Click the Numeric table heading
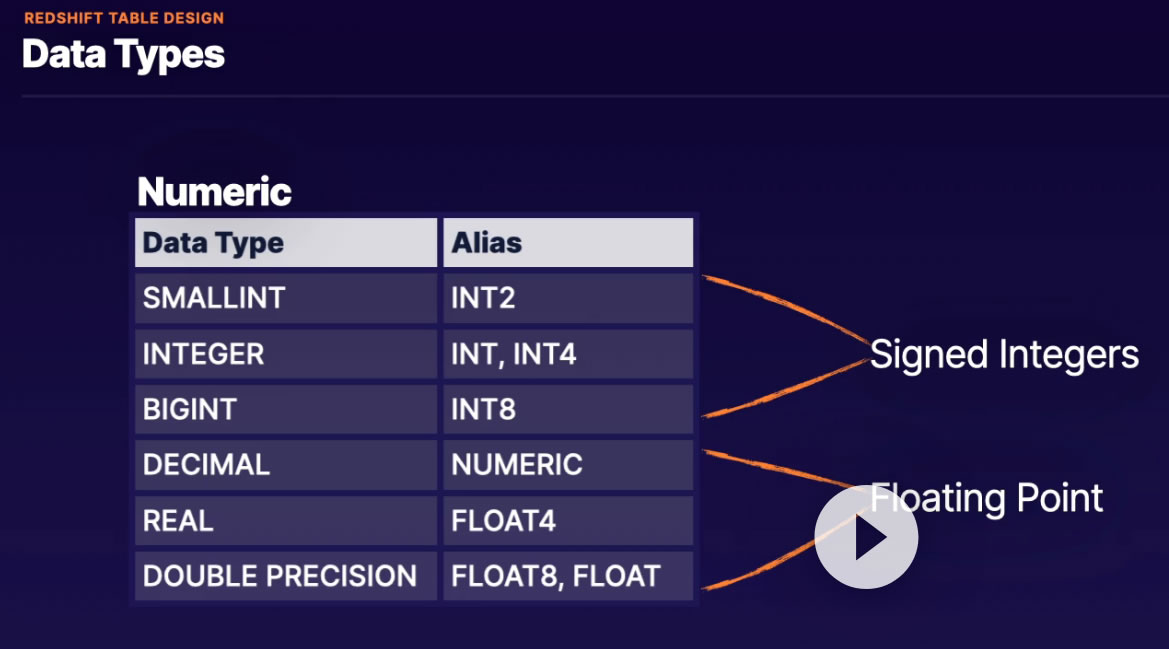Image resolution: width=1169 pixels, height=649 pixels. coord(214,191)
